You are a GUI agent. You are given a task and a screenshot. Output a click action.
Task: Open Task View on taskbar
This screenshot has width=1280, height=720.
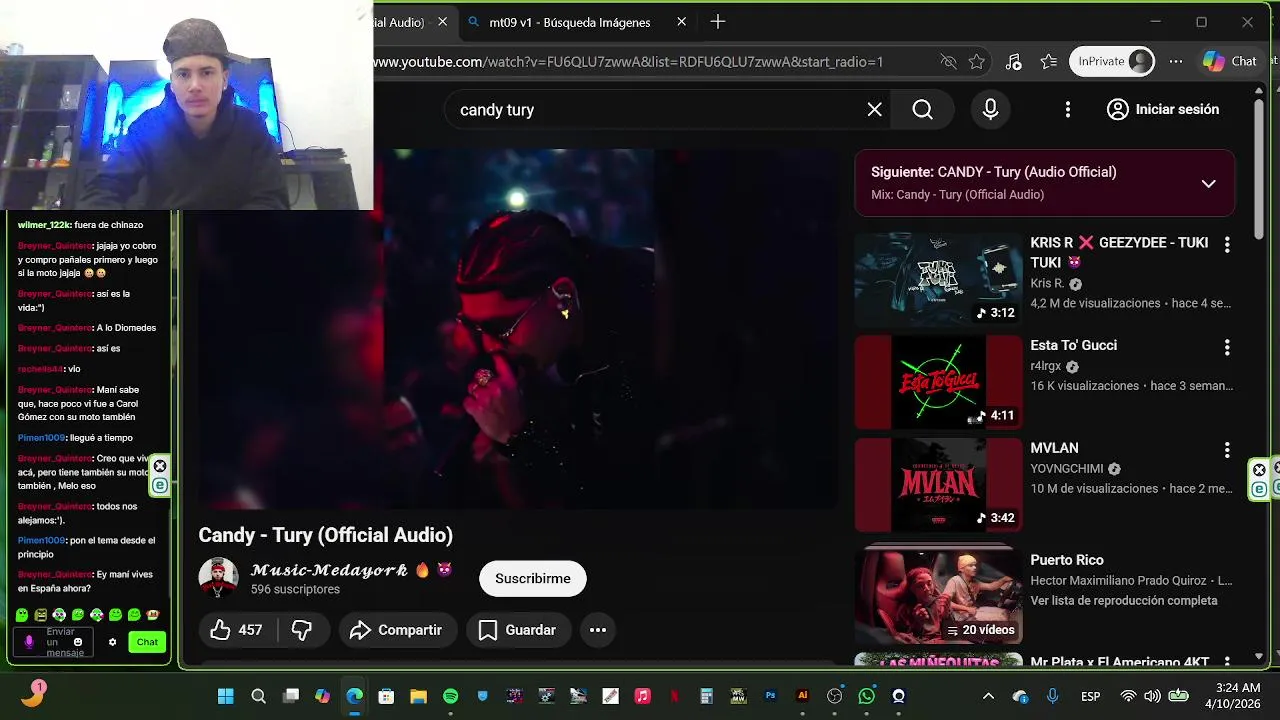290,696
